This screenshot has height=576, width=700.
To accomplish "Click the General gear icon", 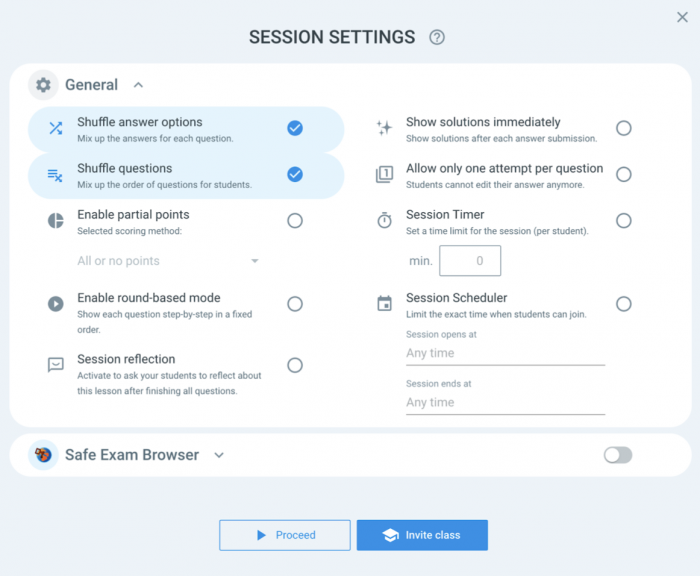I will pyautogui.click(x=43, y=85).
